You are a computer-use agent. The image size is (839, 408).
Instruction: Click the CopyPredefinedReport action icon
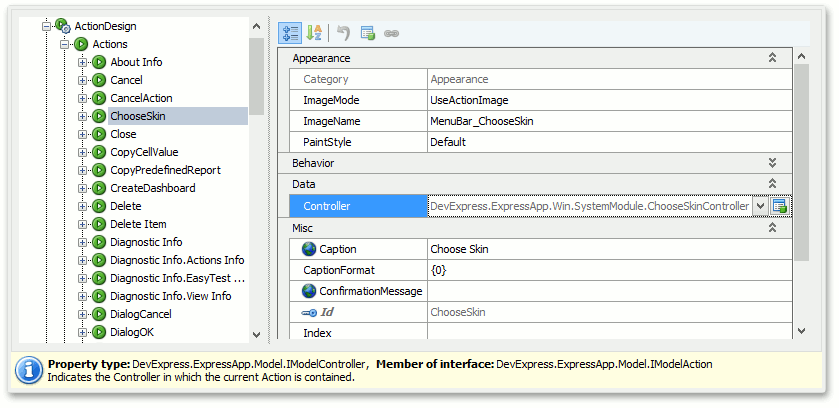[99, 170]
